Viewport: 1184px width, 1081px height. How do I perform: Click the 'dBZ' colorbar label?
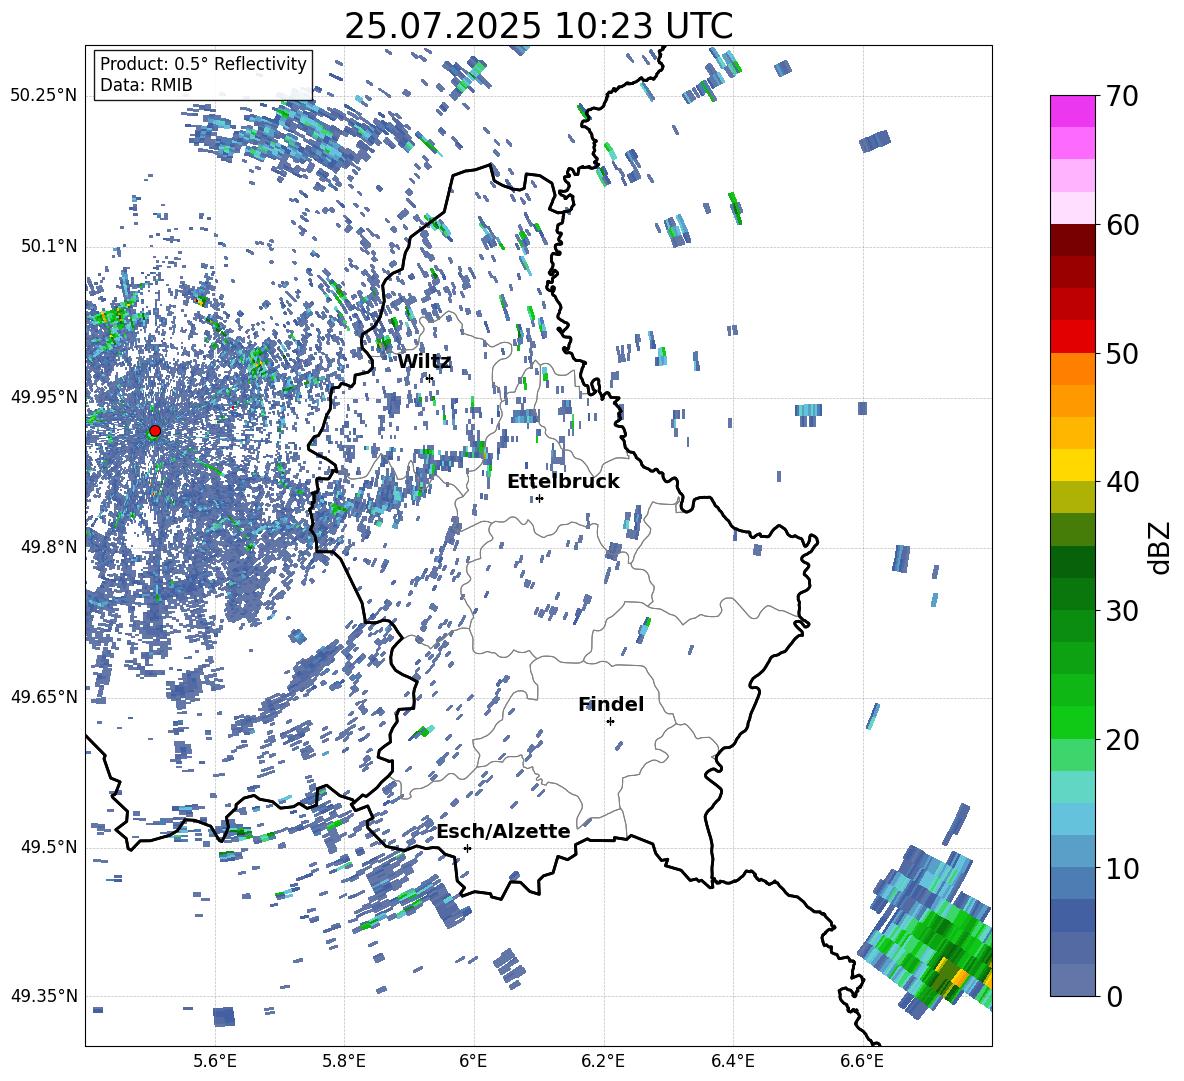[1161, 547]
